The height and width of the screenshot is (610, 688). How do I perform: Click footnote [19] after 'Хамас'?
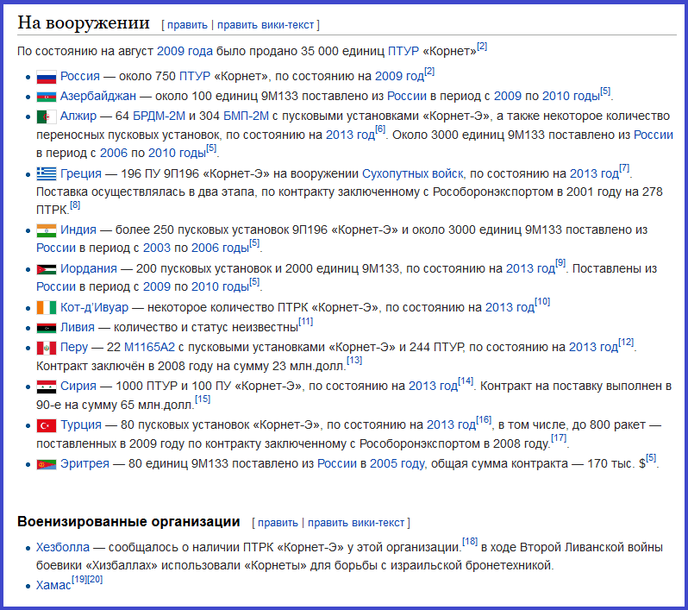79,580
